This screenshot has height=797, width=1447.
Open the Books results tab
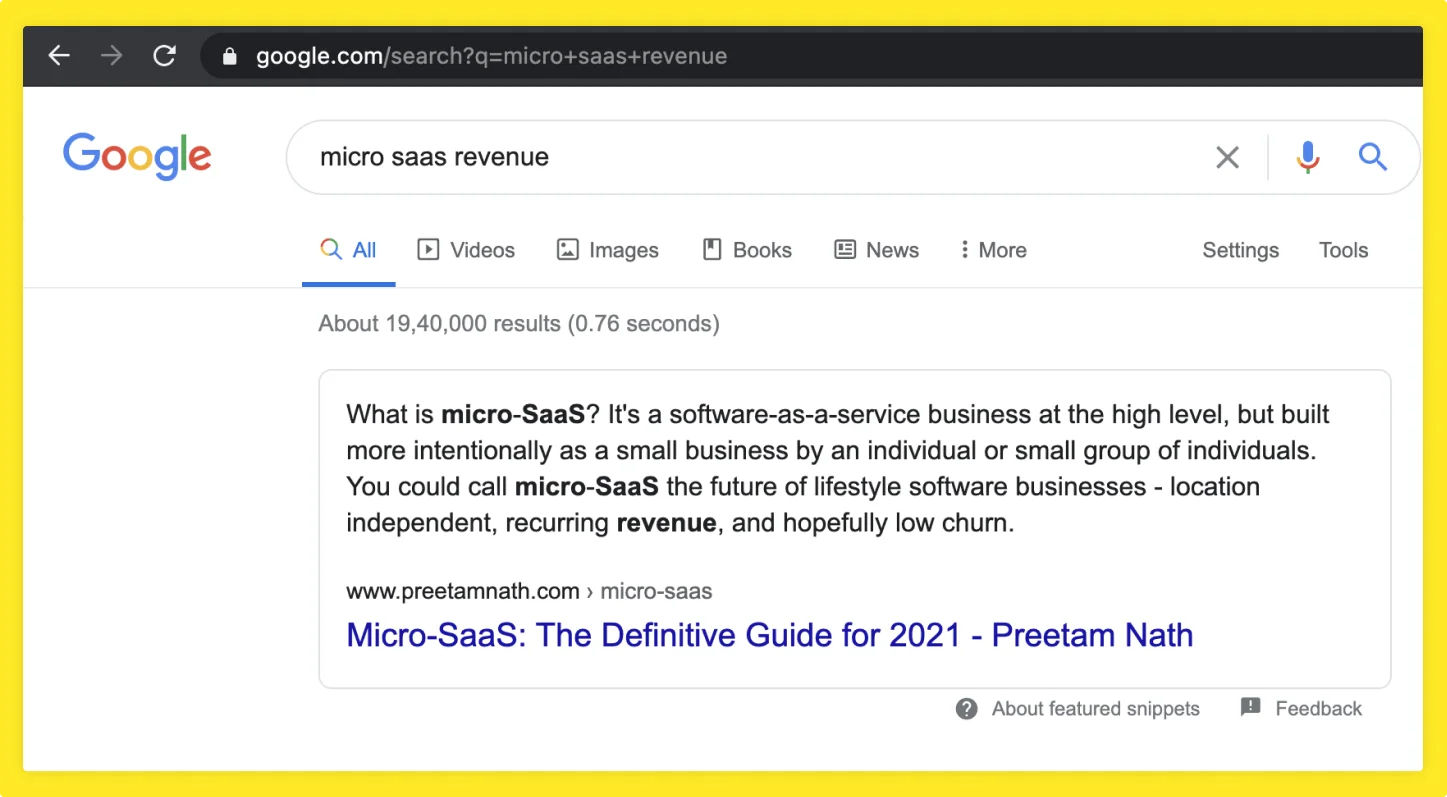pyautogui.click(x=747, y=250)
